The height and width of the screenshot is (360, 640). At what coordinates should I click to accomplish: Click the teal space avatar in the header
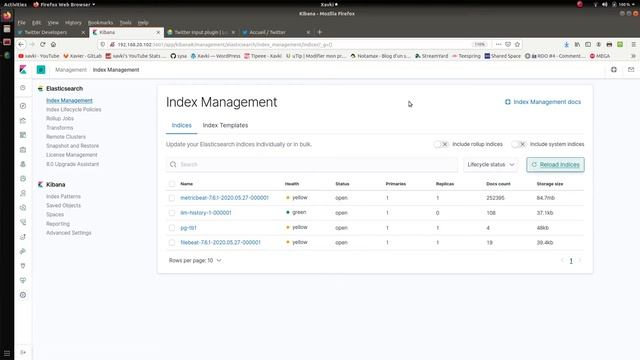[x=41, y=70]
